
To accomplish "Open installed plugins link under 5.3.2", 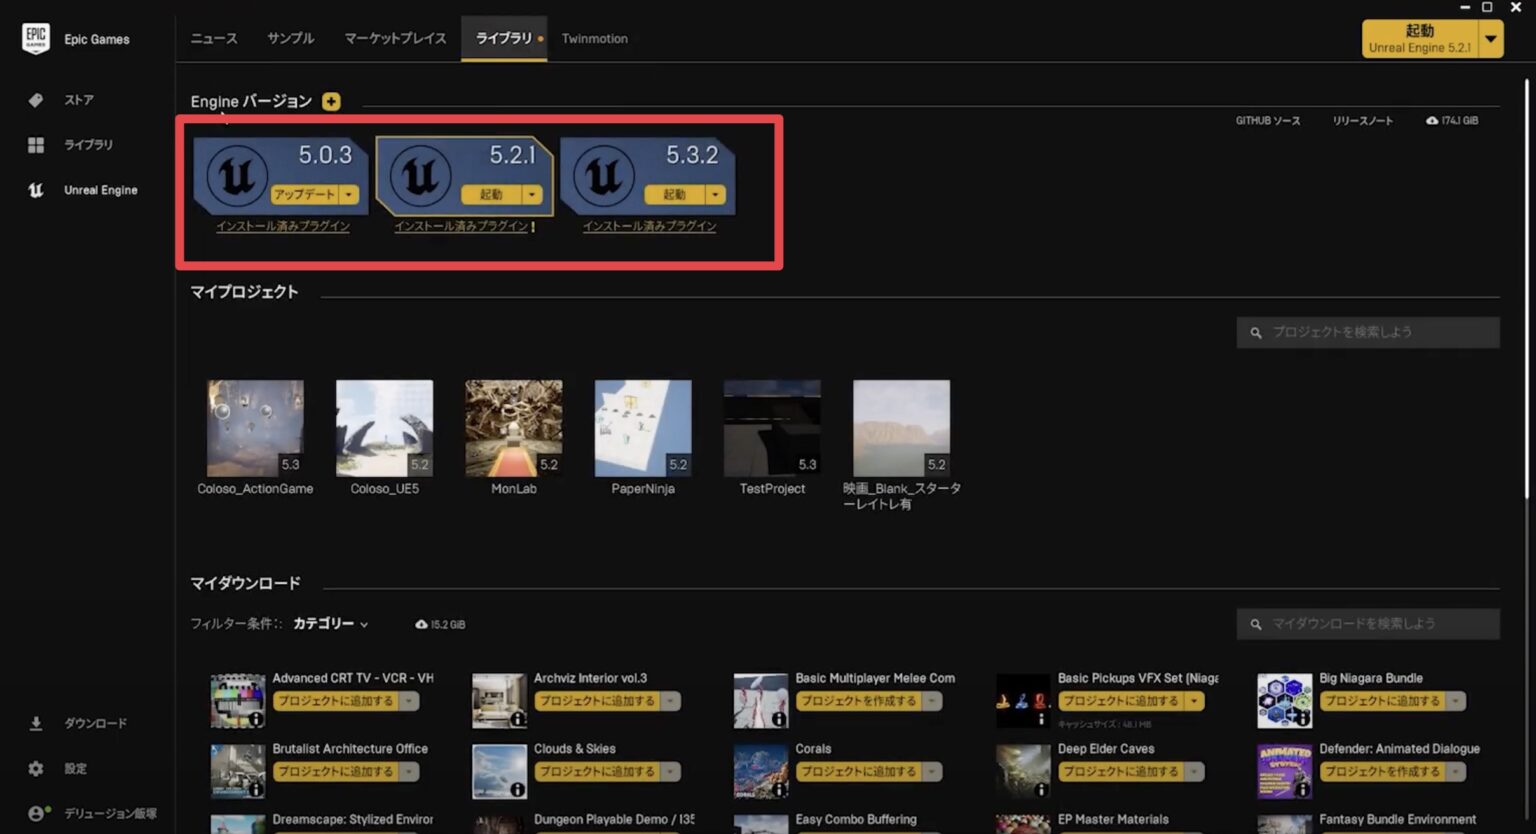I will pos(649,226).
